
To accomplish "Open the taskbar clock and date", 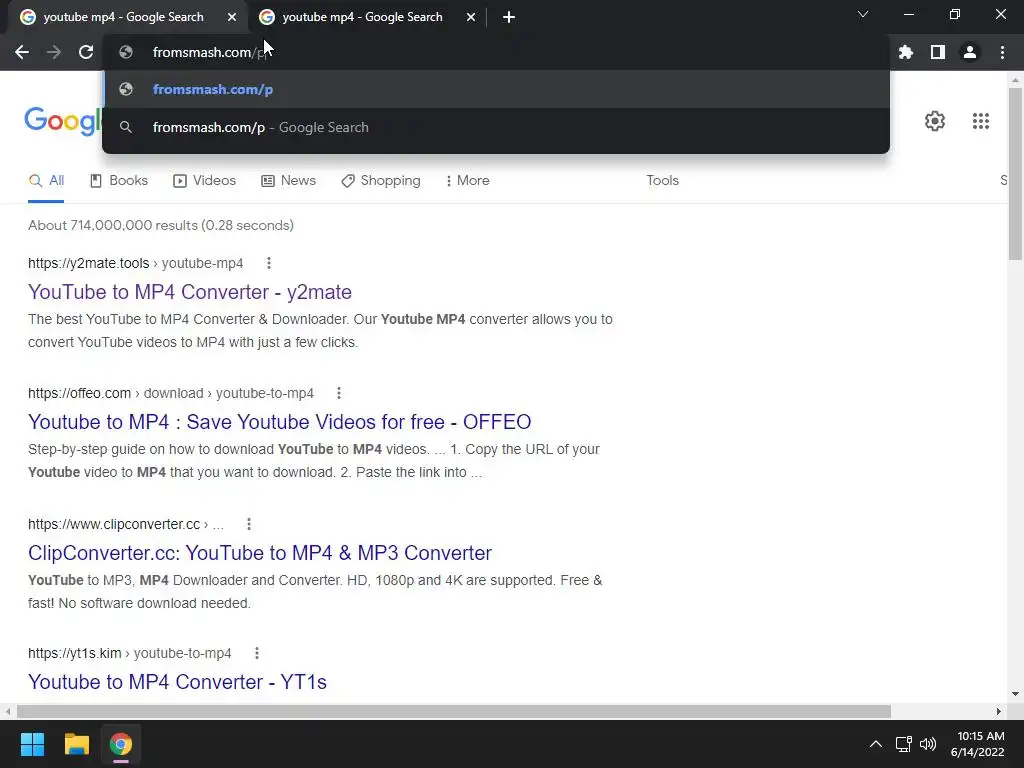I will tap(980, 744).
